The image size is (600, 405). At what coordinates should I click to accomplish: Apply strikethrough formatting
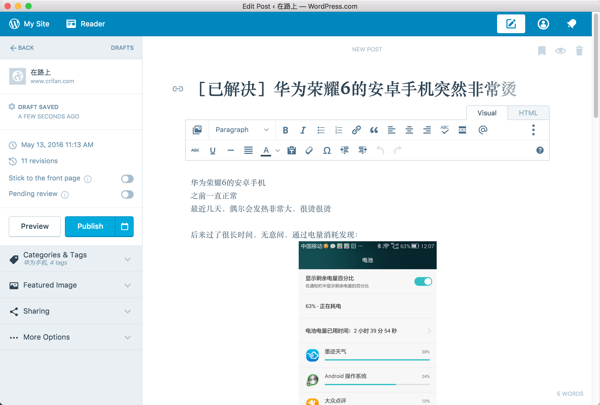195,150
